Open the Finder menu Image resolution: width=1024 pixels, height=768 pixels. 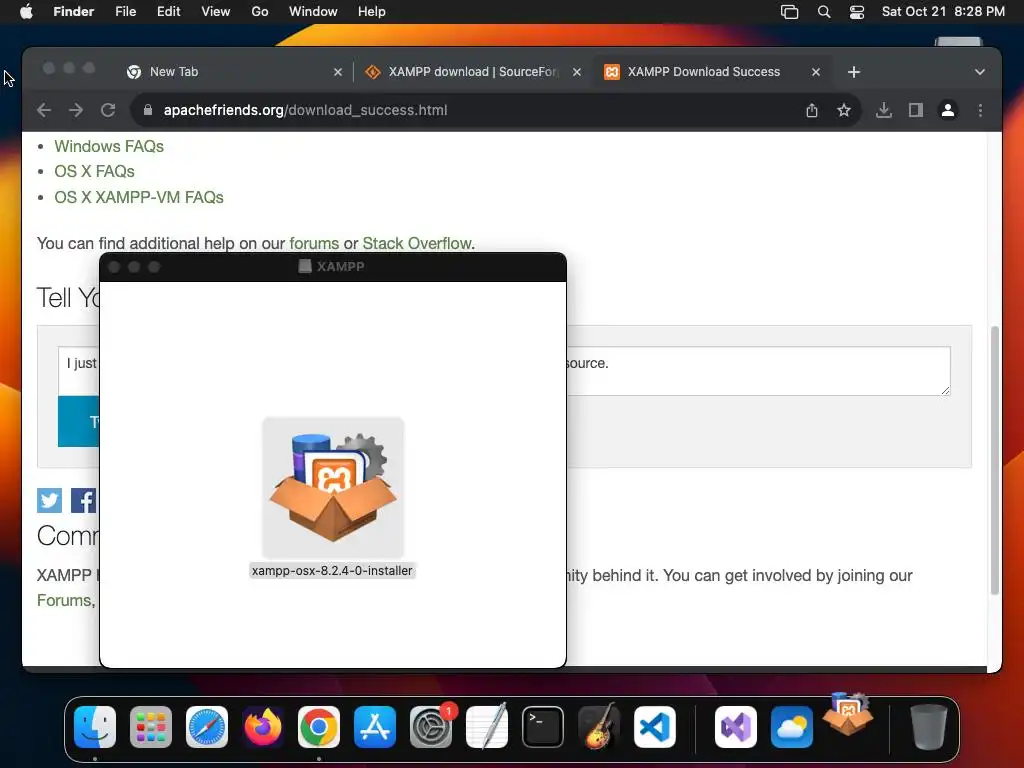click(74, 12)
